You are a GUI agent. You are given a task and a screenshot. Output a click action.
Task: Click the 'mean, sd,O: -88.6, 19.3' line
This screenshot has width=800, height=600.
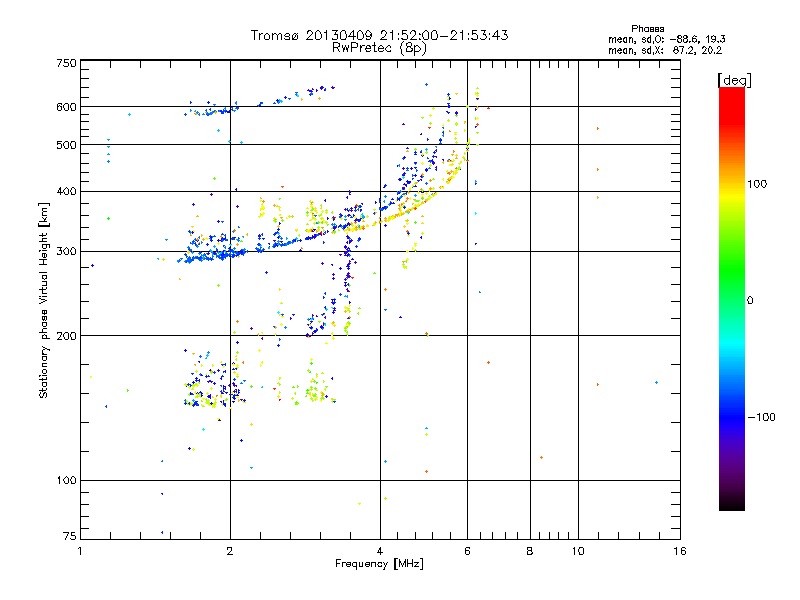[666, 39]
